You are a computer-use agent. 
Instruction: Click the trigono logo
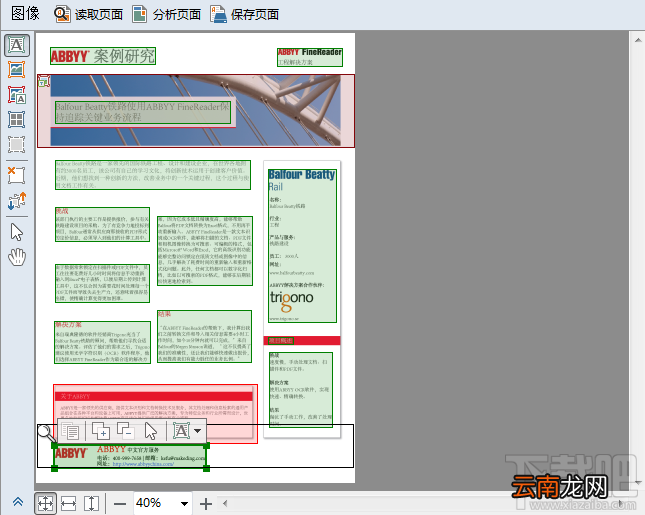pos(291,300)
